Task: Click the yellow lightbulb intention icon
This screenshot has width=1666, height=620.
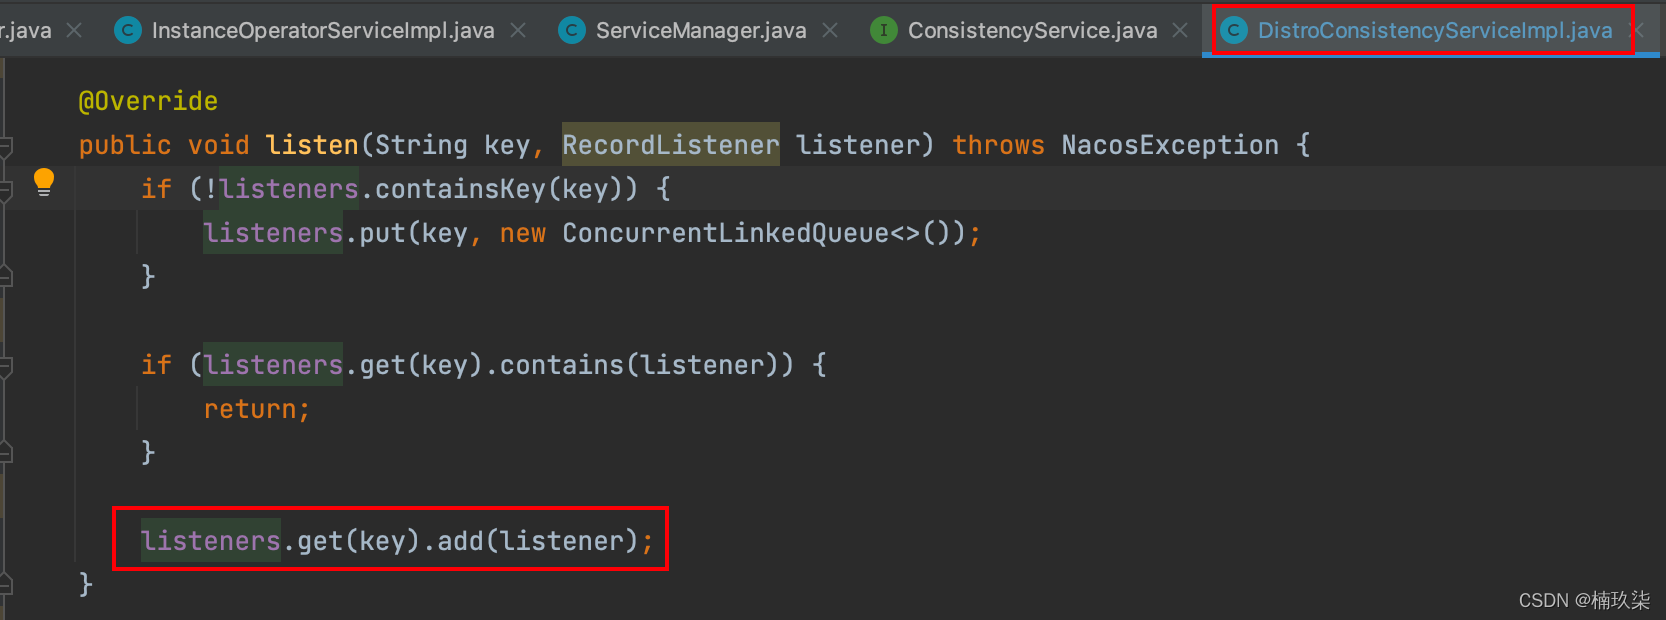Action: (x=43, y=182)
